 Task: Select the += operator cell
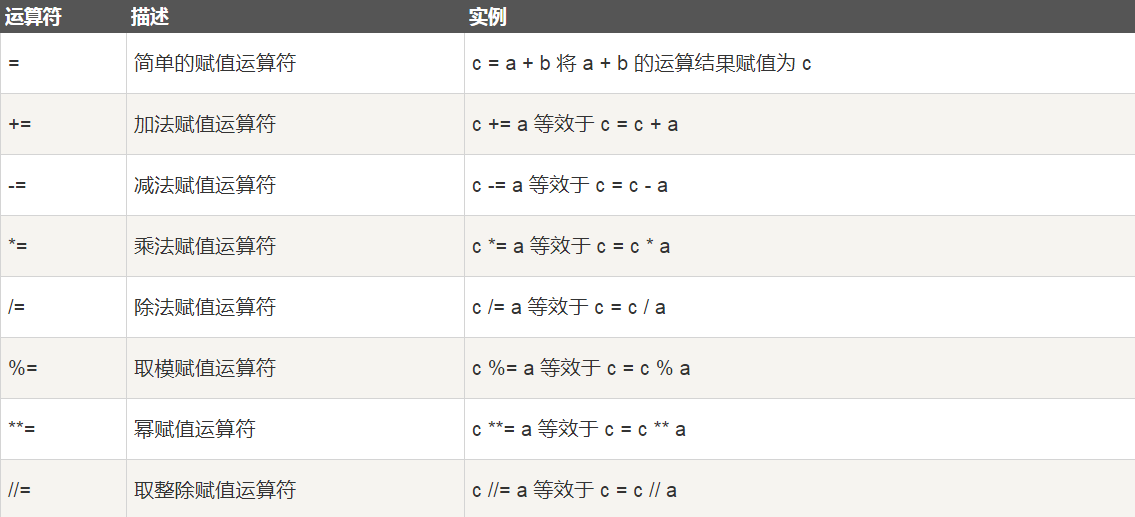(18, 125)
